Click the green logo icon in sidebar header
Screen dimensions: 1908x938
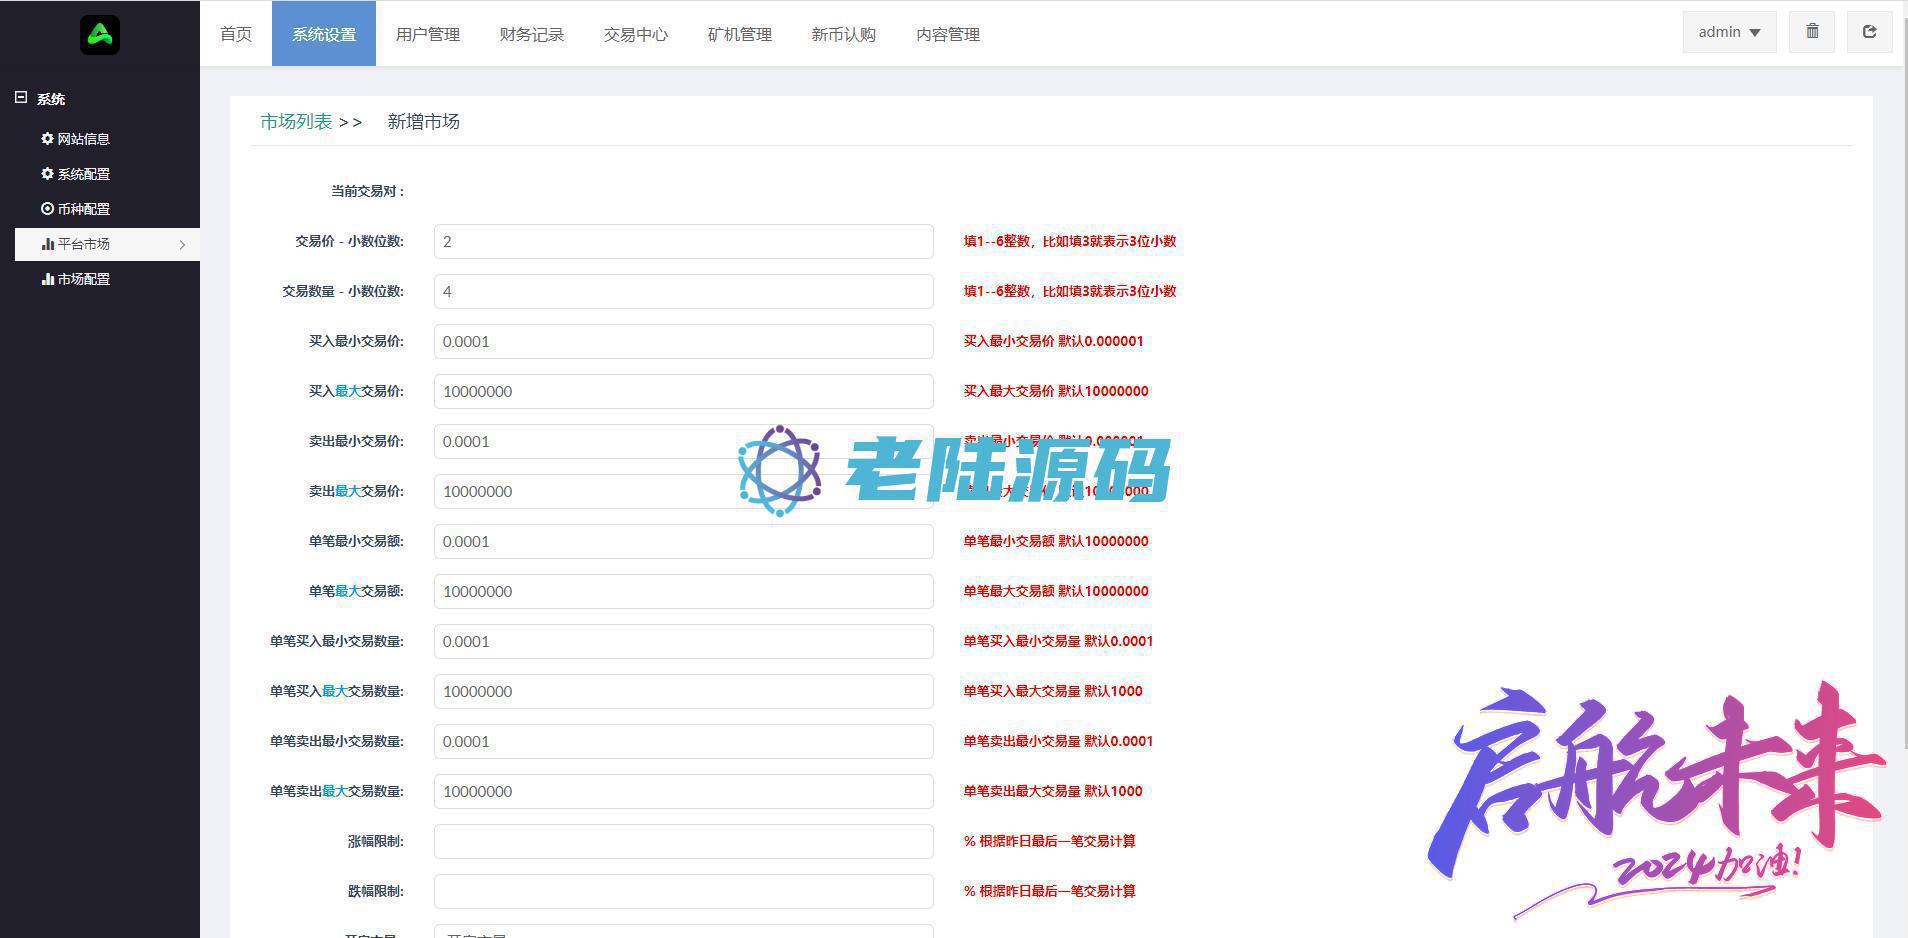pos(100,35)
